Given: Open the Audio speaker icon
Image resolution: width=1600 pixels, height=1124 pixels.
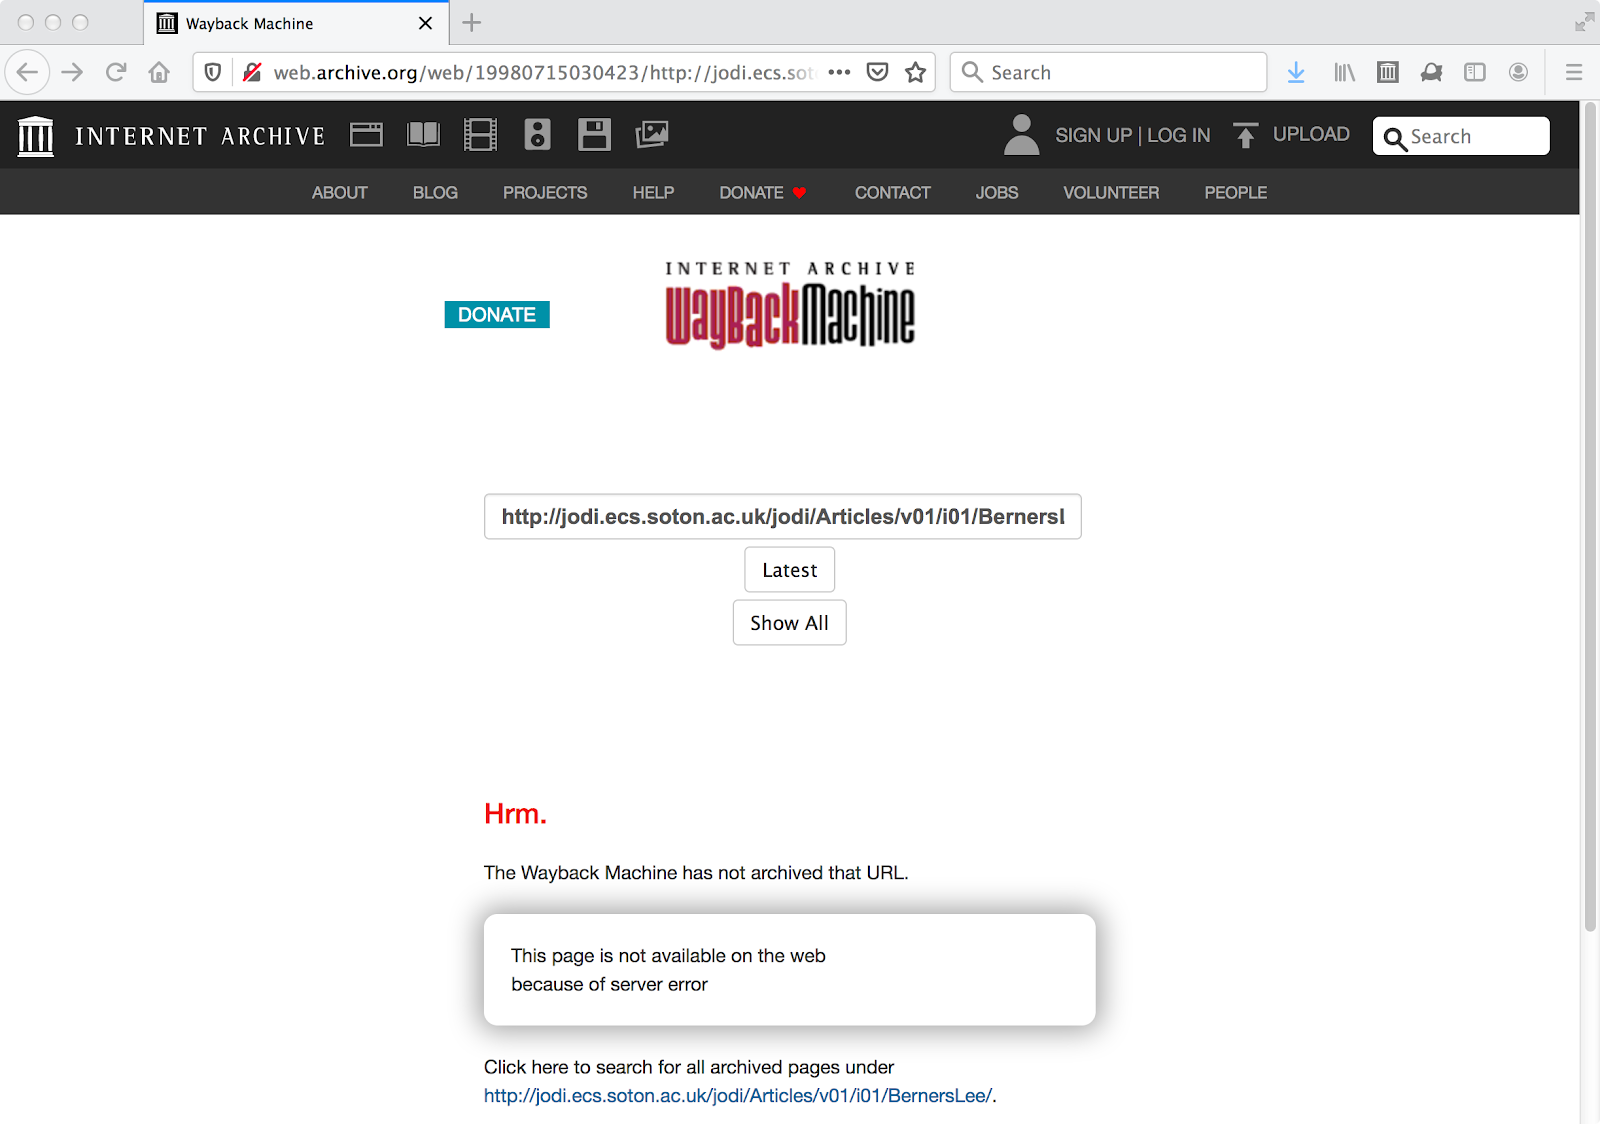Looking at the screenshot, I should [x=537, y=134].
